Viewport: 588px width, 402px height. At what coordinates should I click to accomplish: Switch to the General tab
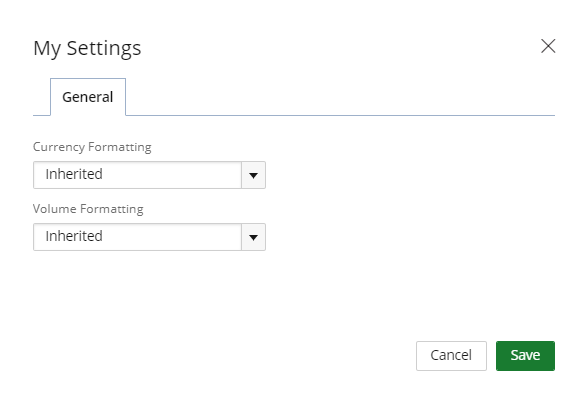88,97
